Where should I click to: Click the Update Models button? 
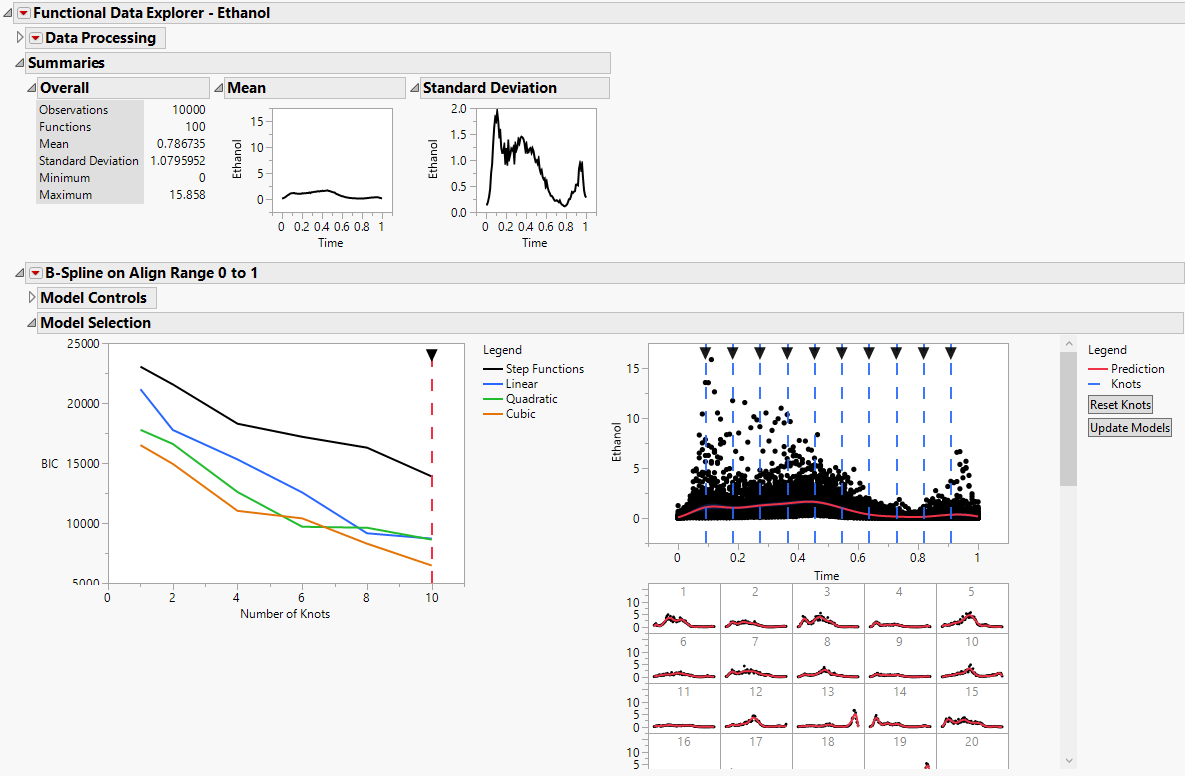pyautogui.click(x=1130, y=428)
